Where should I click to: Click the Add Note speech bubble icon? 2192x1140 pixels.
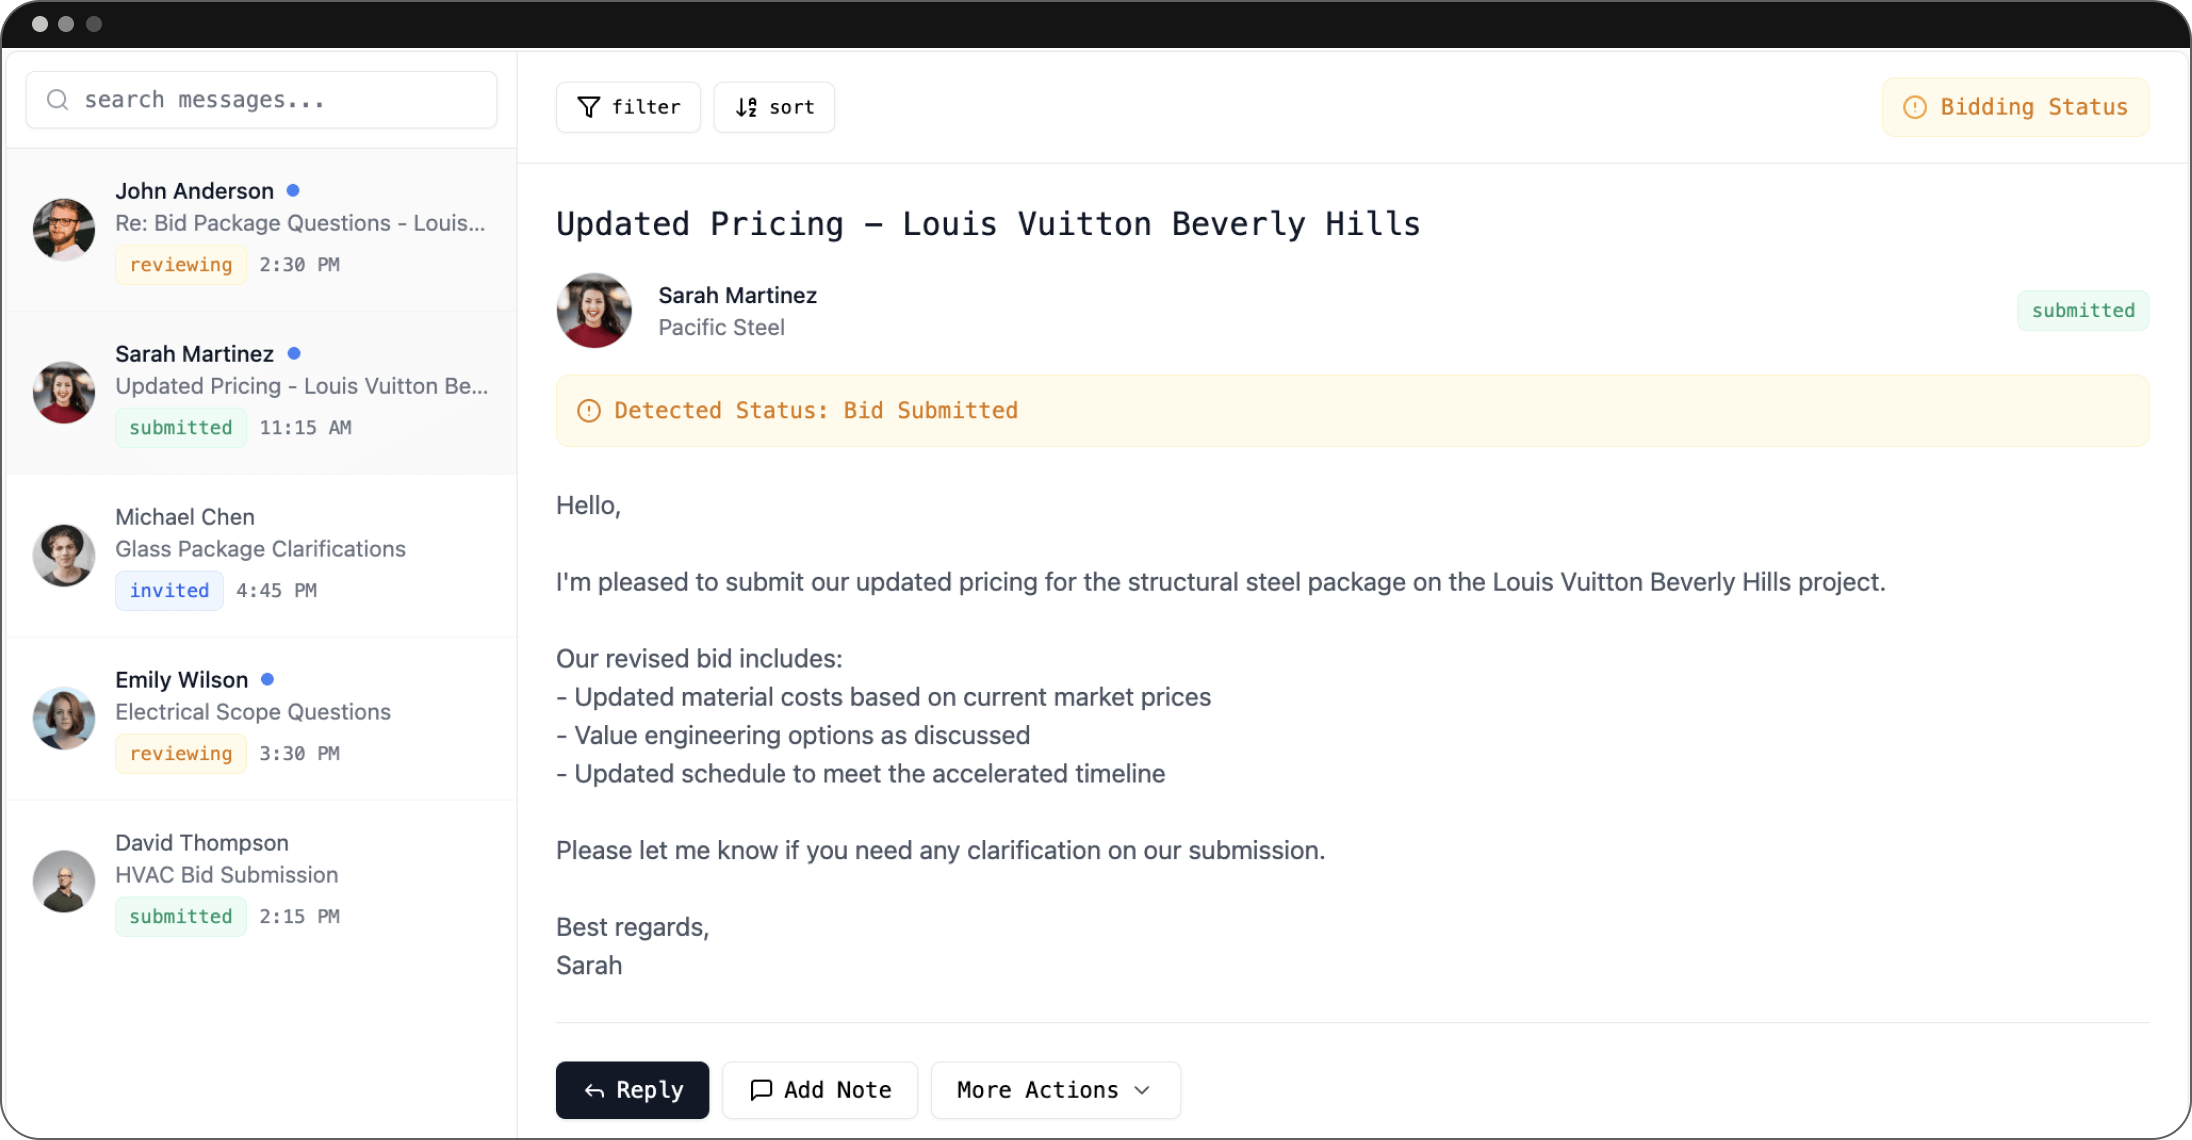[761, 1090]
